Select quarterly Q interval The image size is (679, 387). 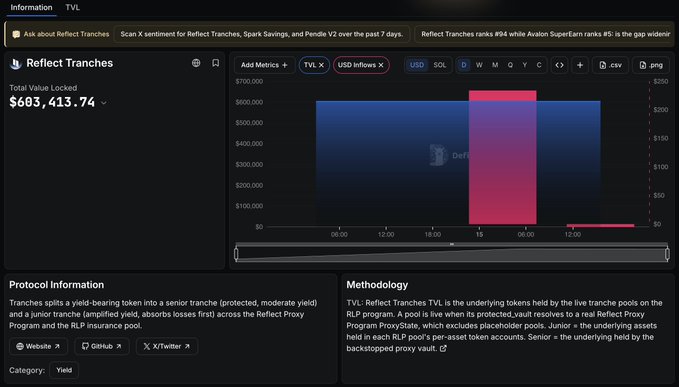point(510,65)
